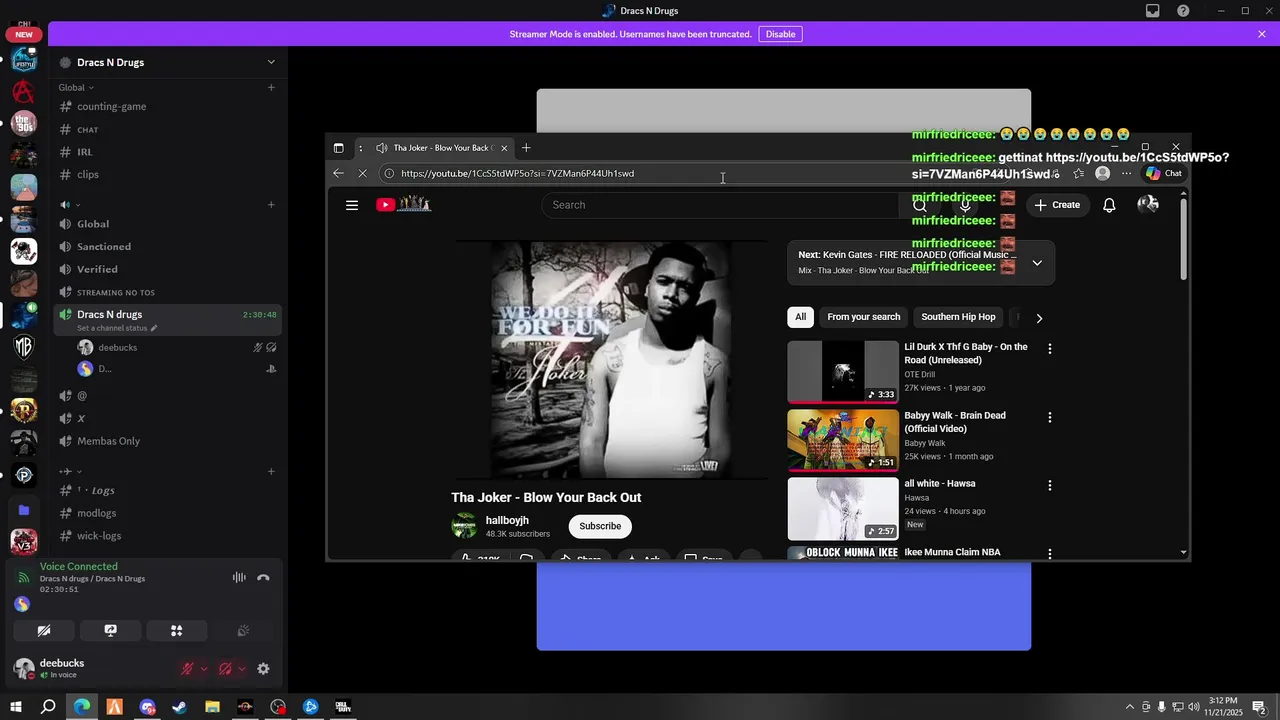Open Edge tab actions menu icon

[338, 148]
